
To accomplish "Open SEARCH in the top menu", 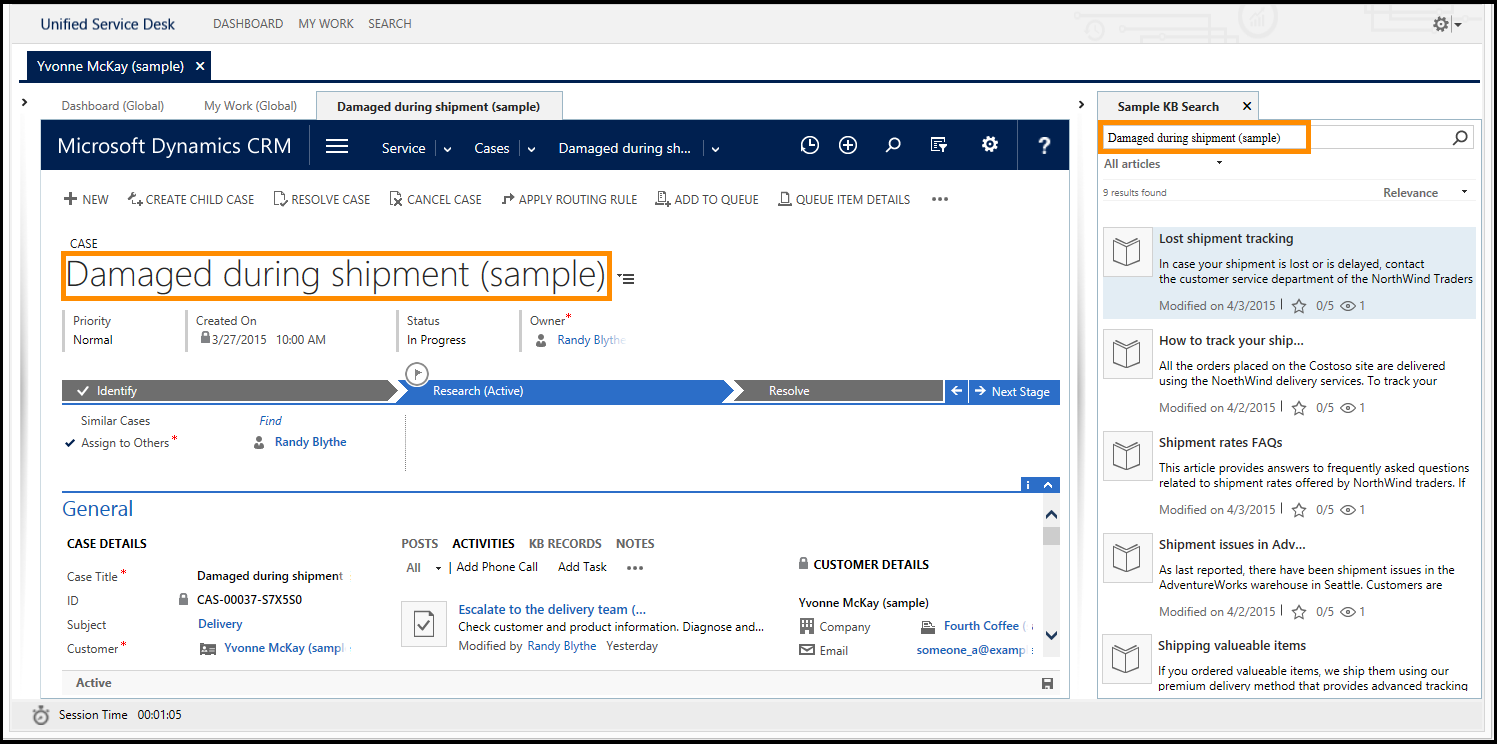I will pos(390,23).
